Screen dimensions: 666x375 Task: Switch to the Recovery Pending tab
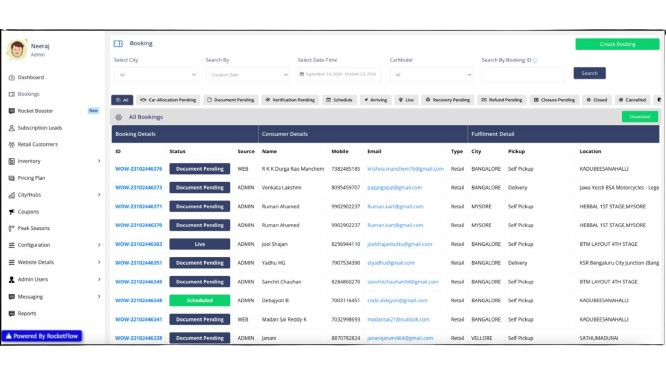click(448, 100)
